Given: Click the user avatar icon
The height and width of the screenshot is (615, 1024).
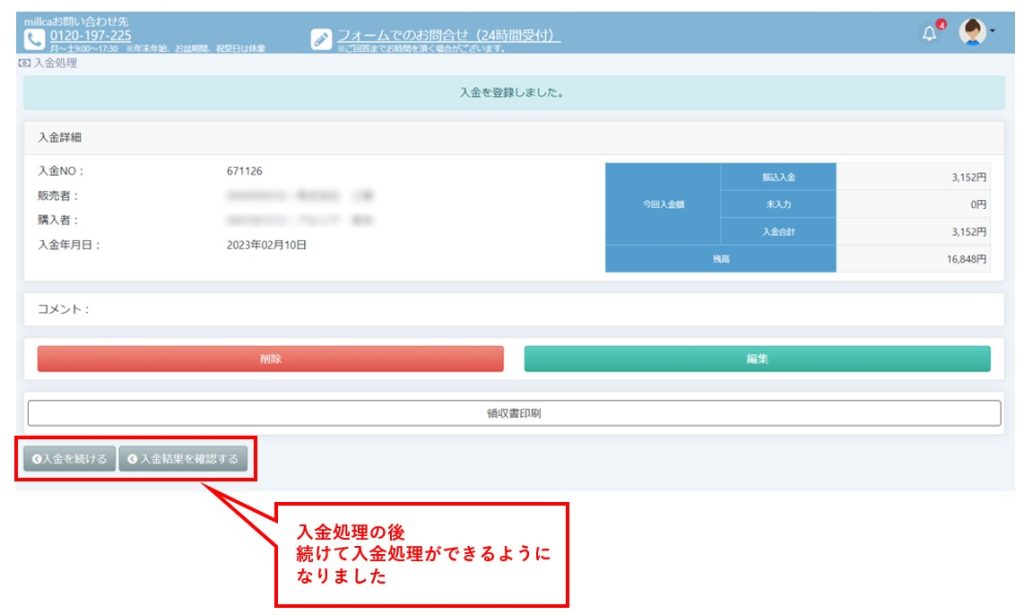Looking at the screenshot, I should coord(971,33).
